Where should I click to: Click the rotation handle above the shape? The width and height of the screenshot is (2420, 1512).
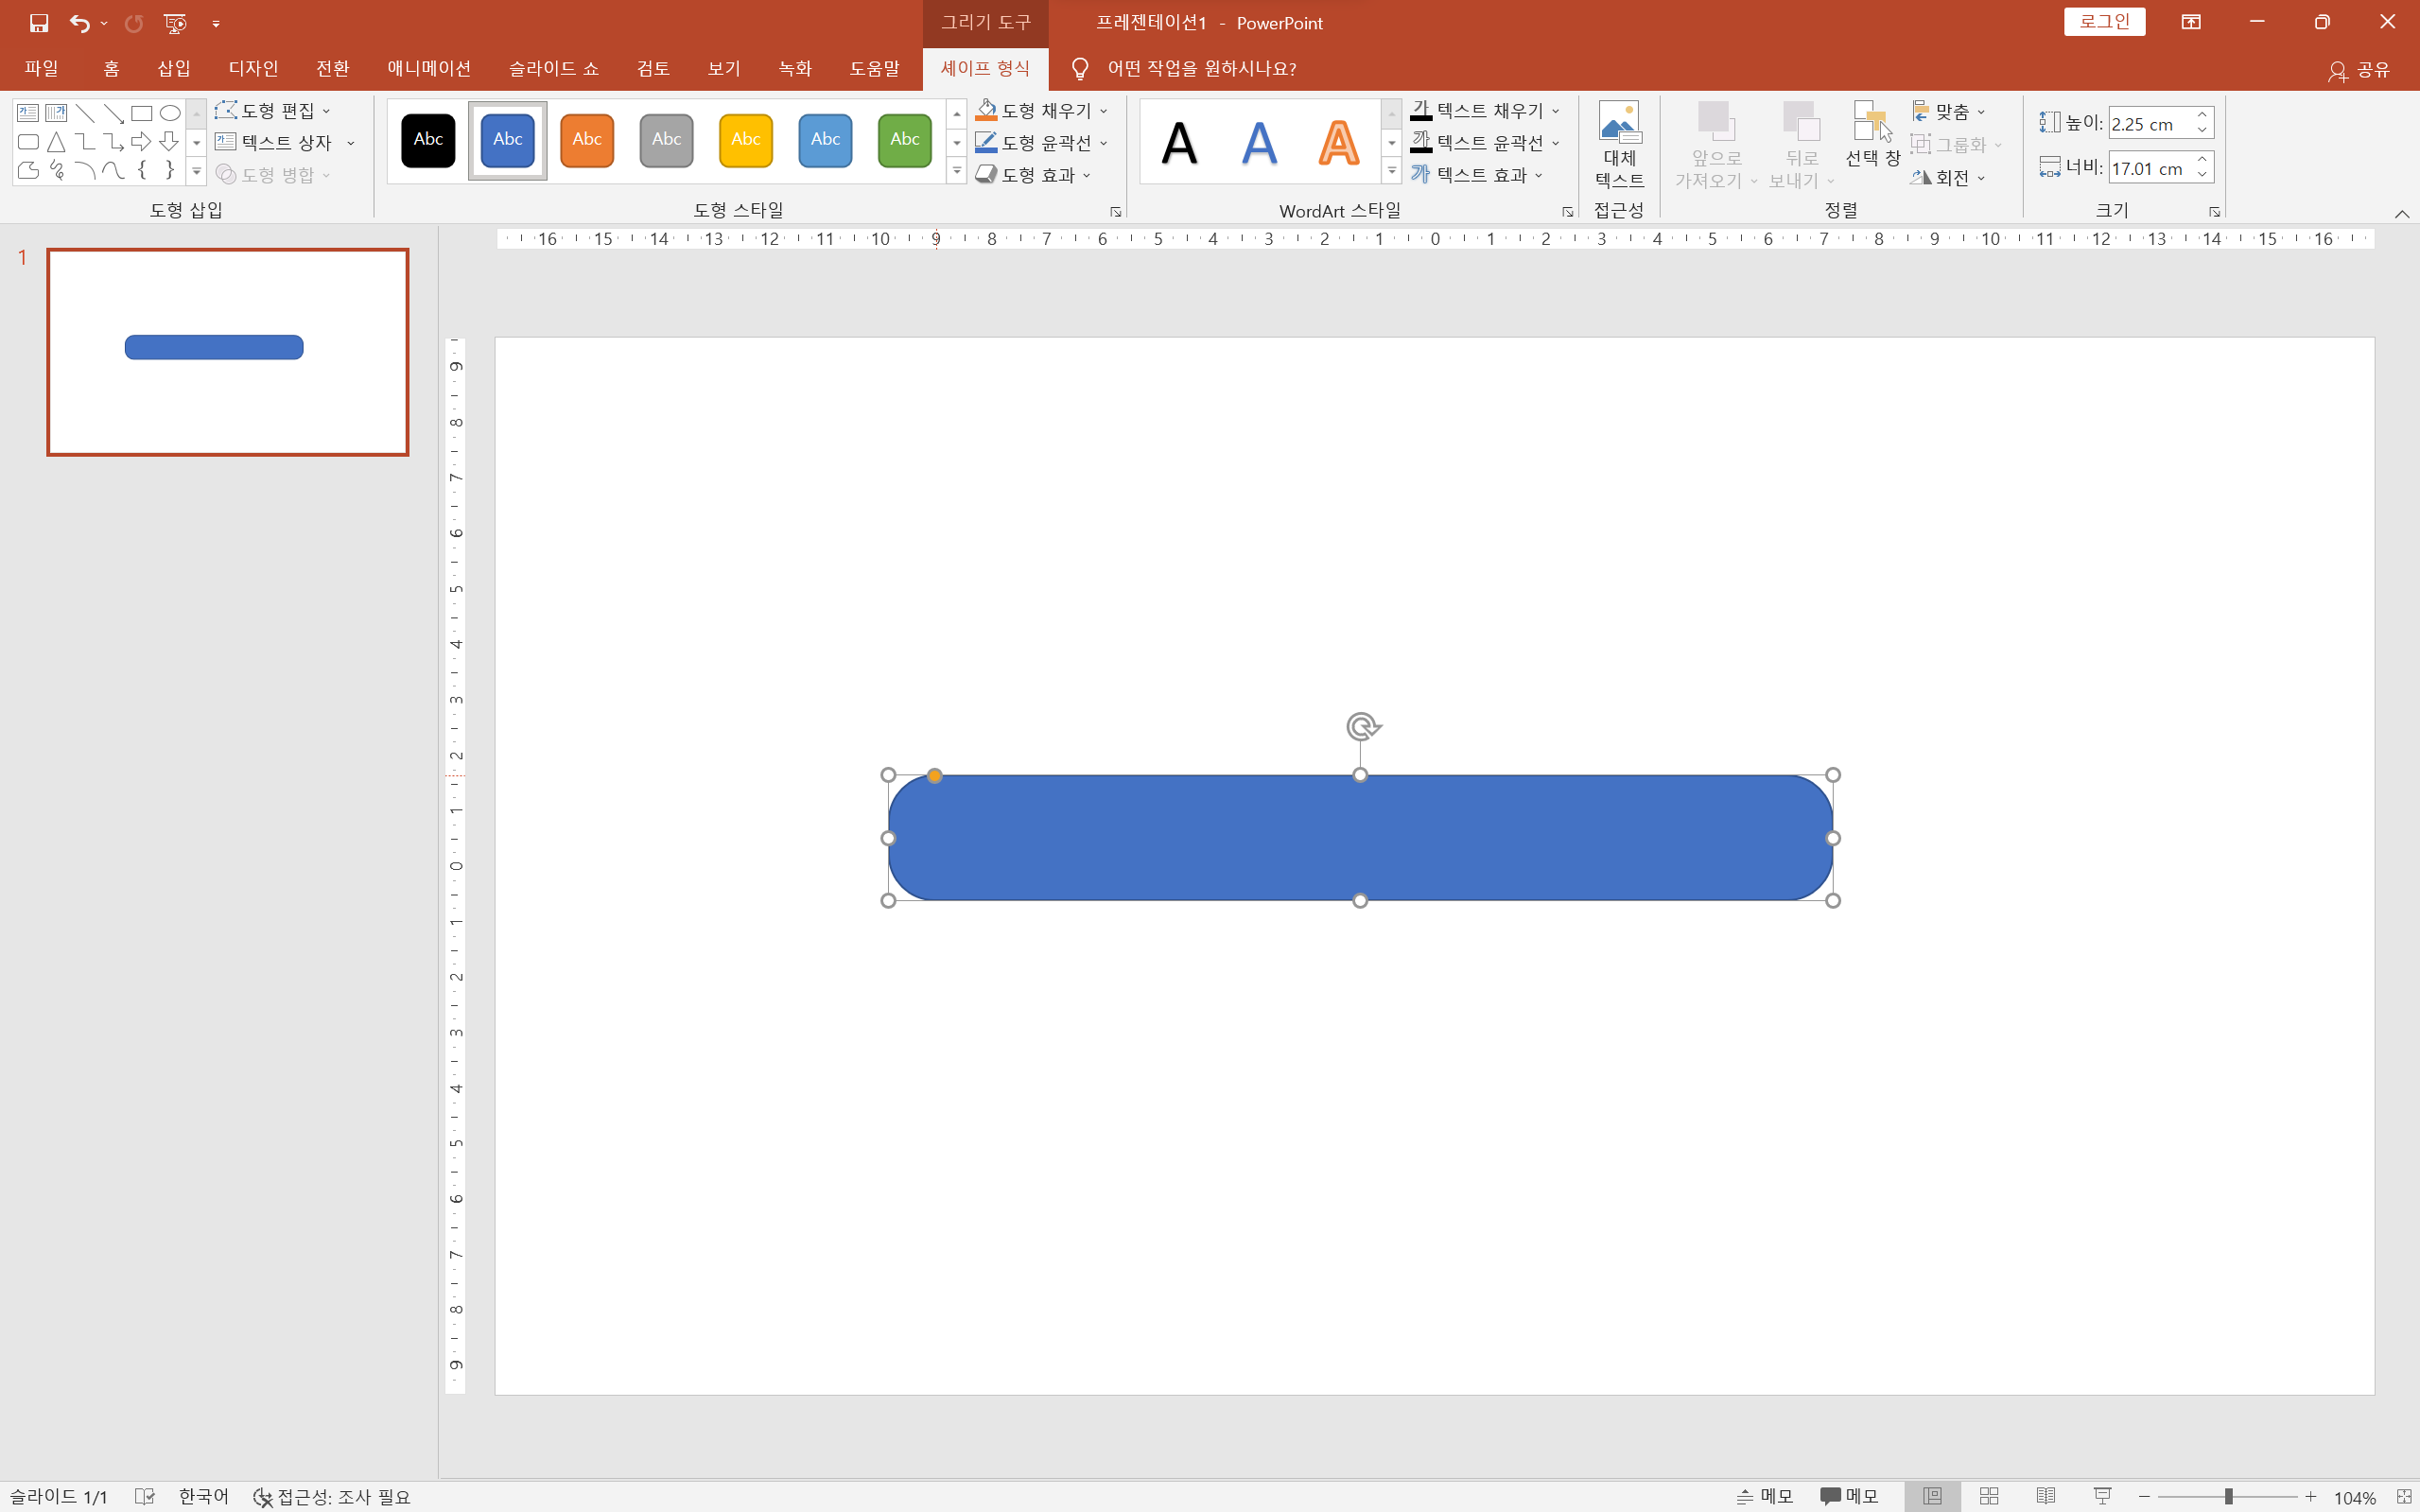pyautogui.click(x=1362, y=726)
